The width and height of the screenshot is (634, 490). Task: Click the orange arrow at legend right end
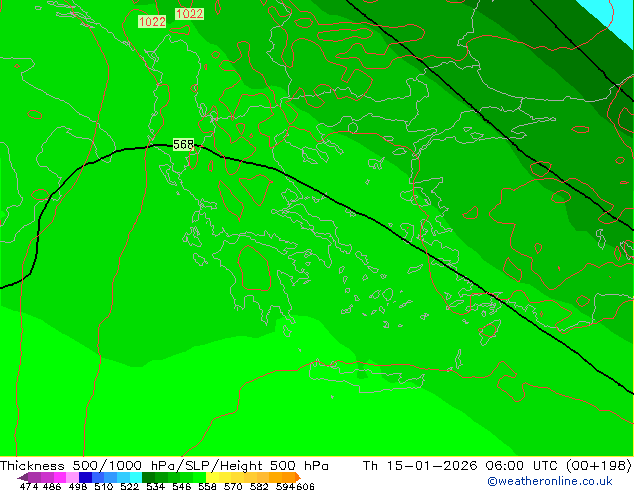pos(298,477)
